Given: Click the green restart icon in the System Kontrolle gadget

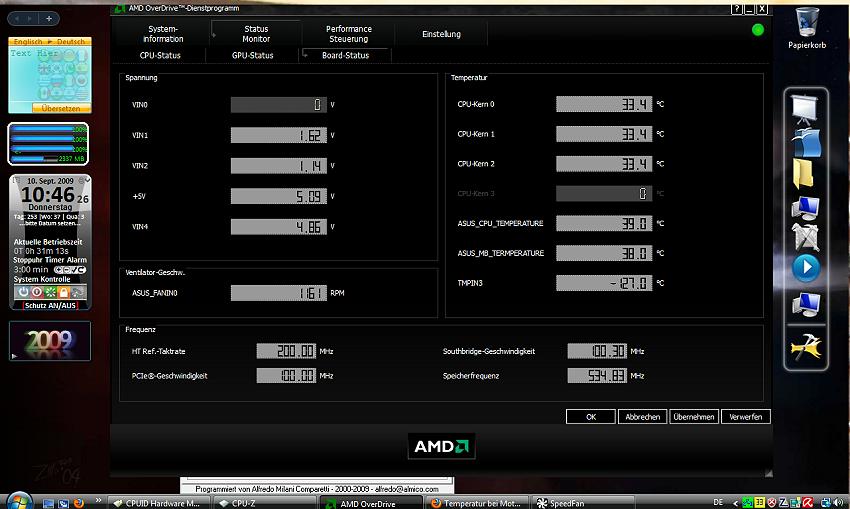Looking at the screenshot, I should click(x=50, y=292).
